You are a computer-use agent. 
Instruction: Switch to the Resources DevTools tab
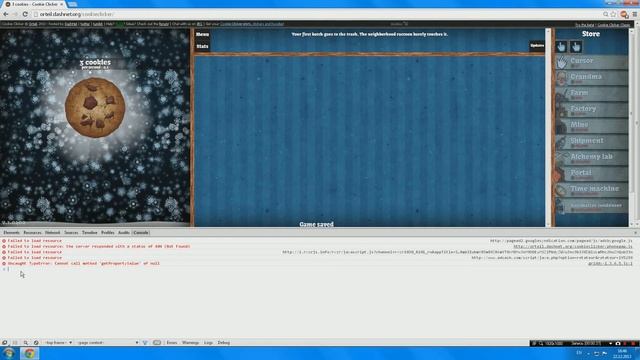click(32, 233)
